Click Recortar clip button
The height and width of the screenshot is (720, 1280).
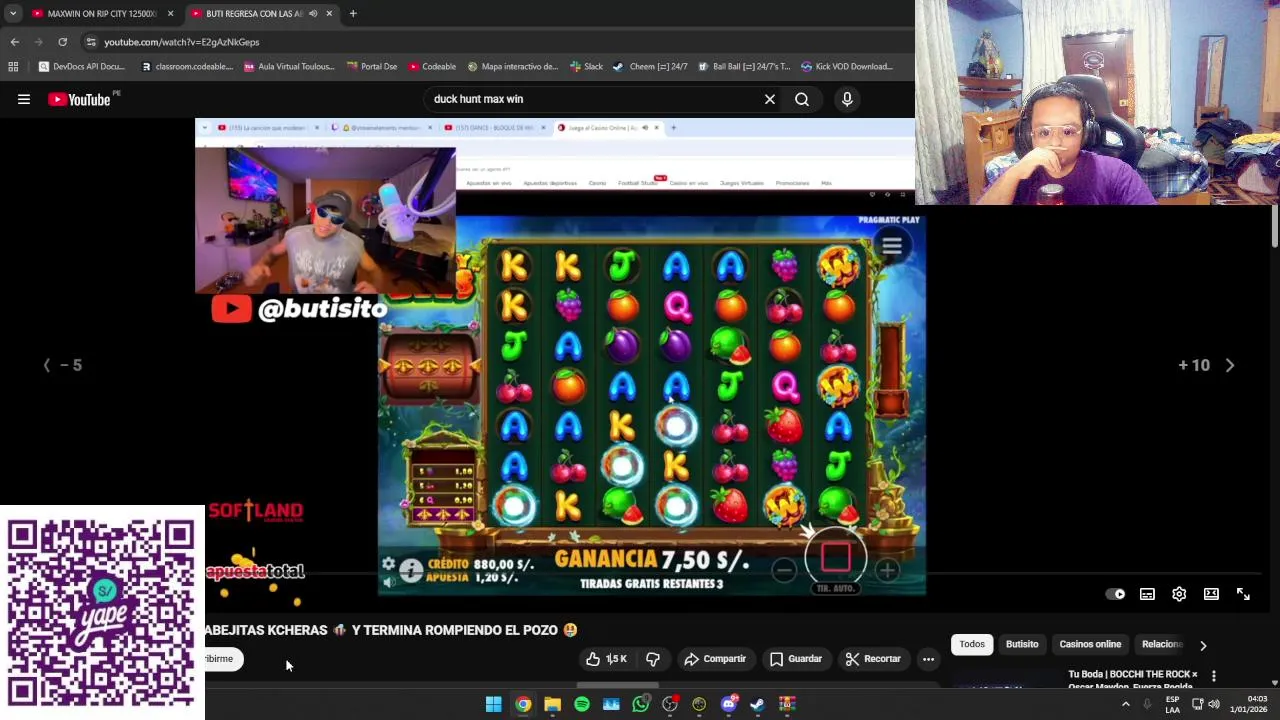(873, 659)
